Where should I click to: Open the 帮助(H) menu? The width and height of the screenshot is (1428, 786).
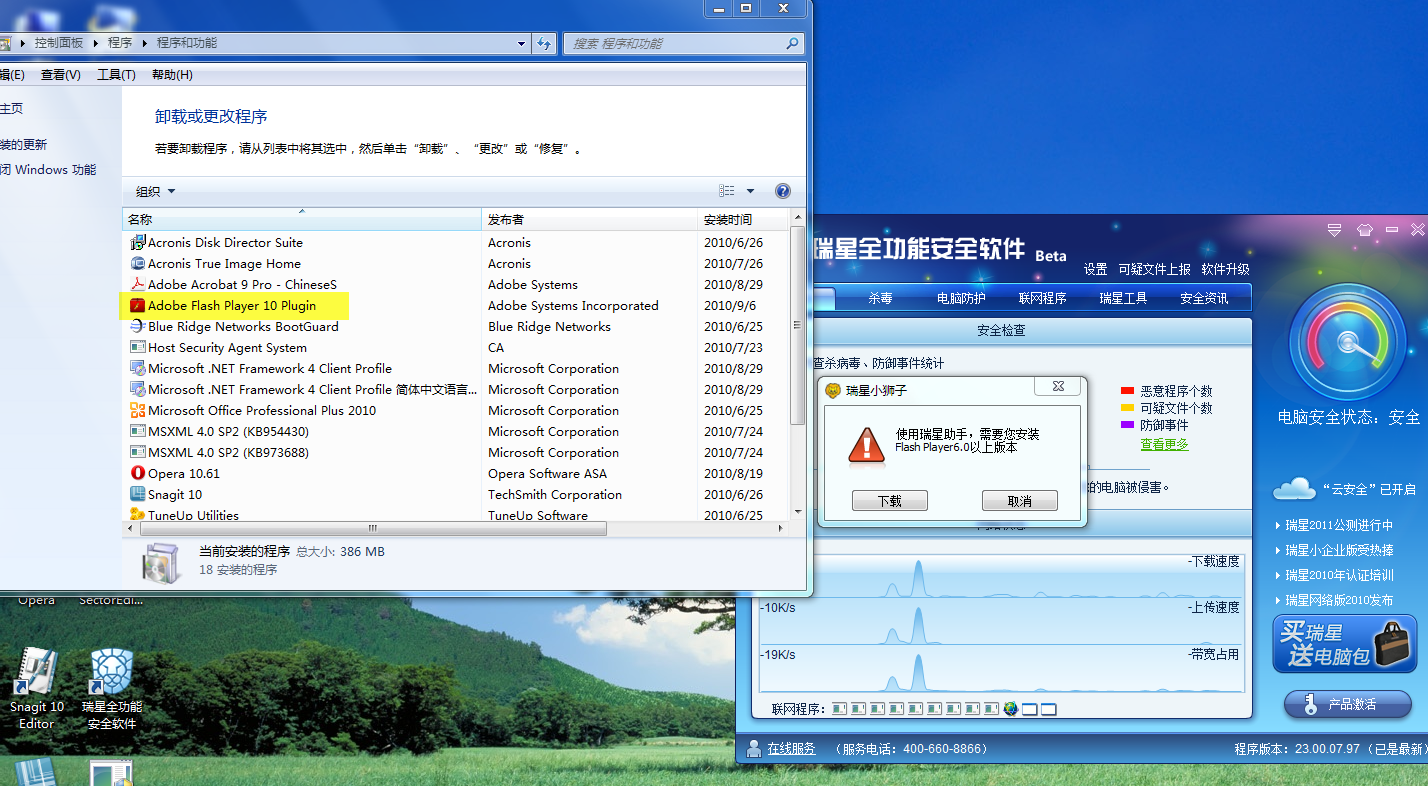point(172,75)
